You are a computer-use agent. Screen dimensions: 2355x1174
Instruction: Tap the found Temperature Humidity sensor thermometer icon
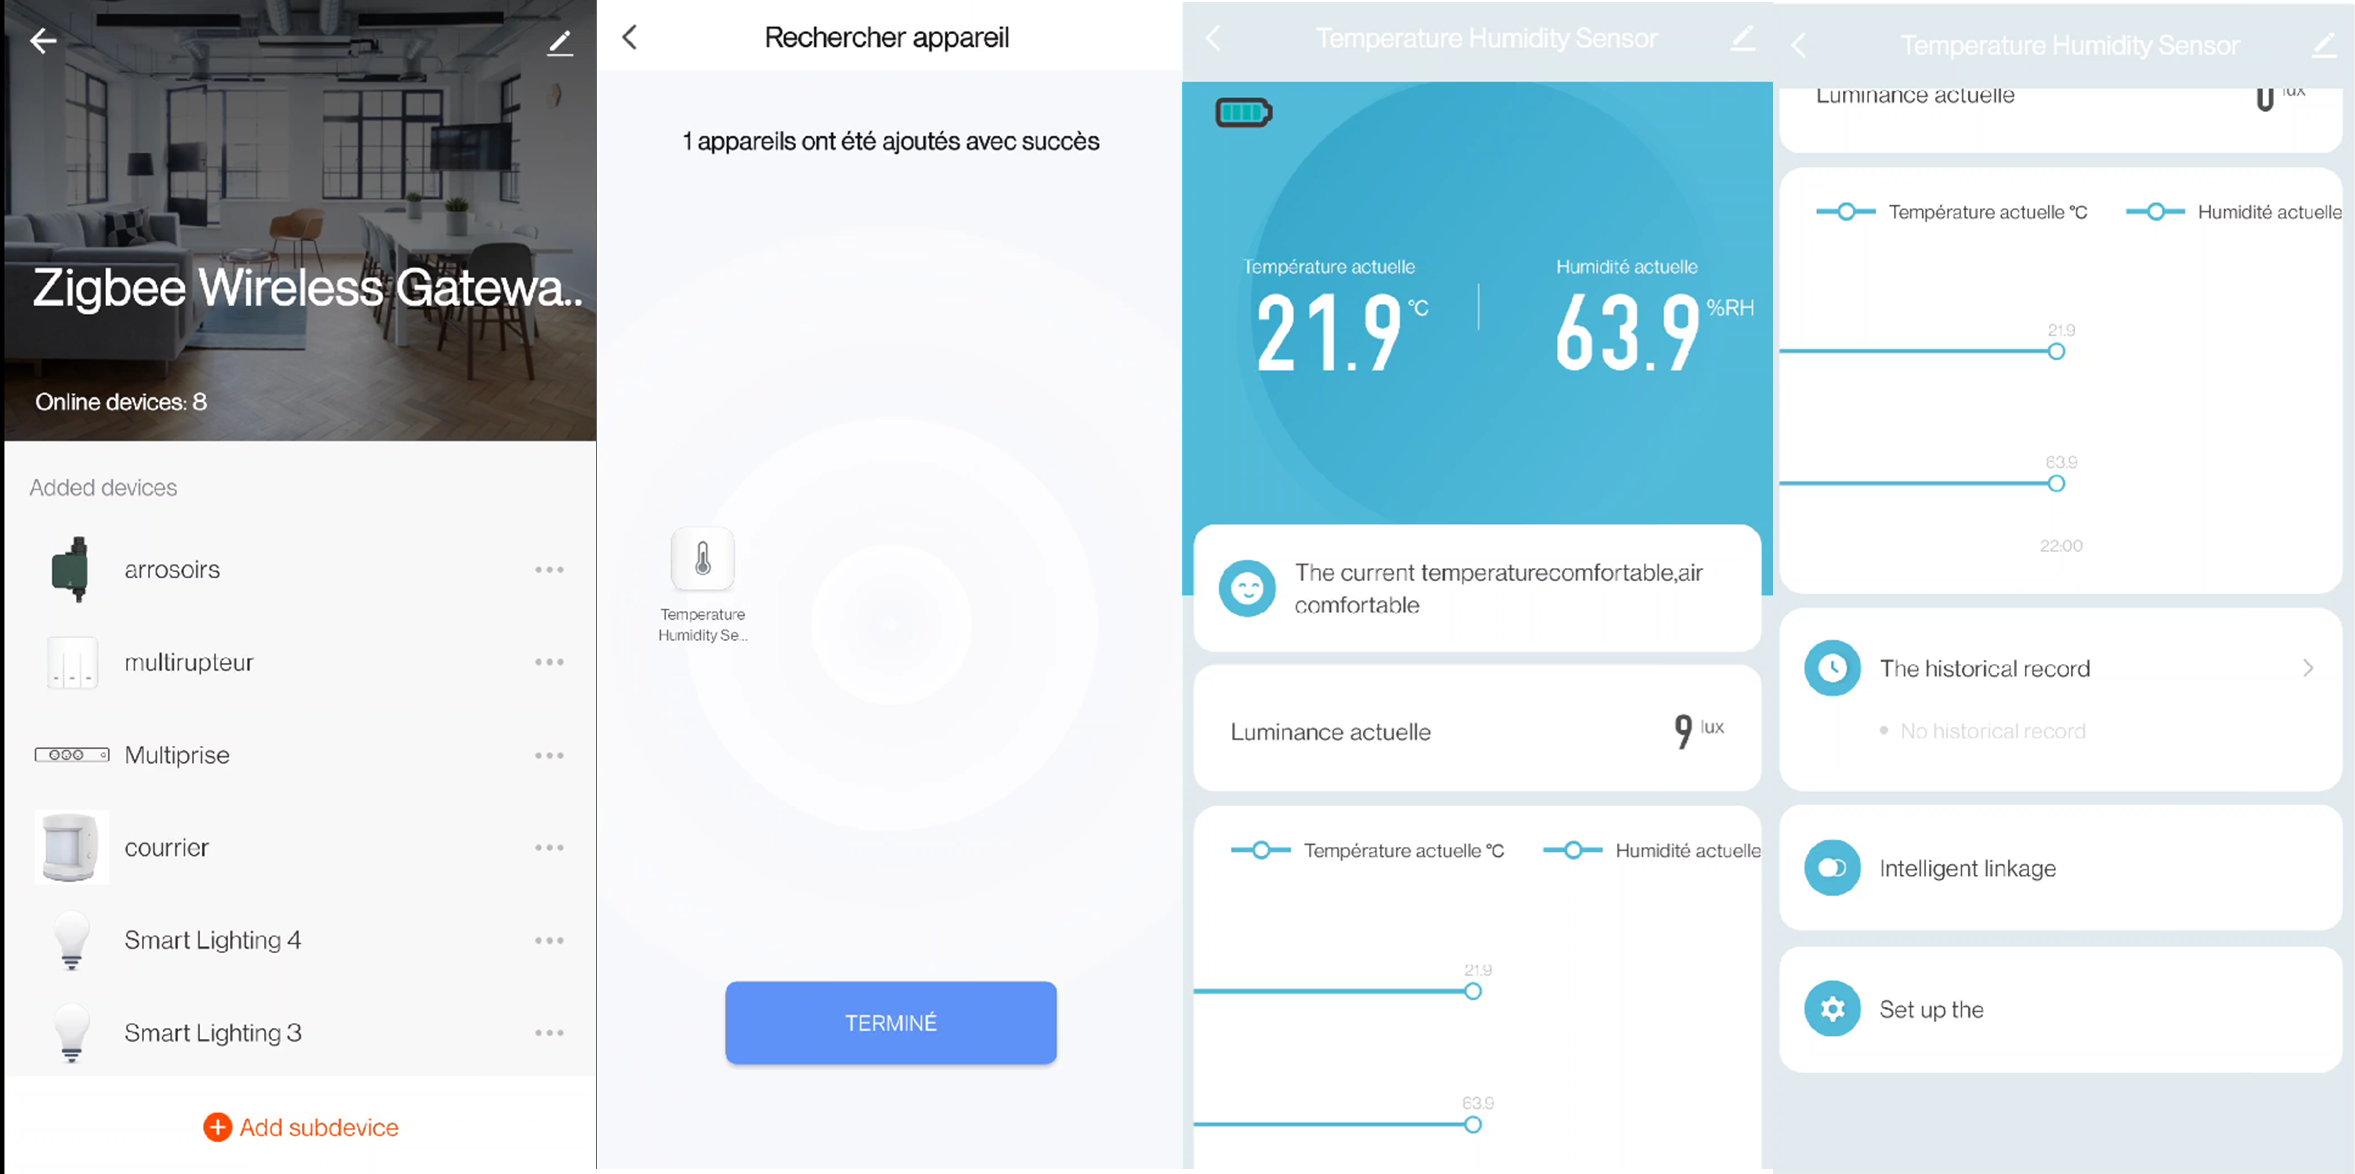point(703,558)
